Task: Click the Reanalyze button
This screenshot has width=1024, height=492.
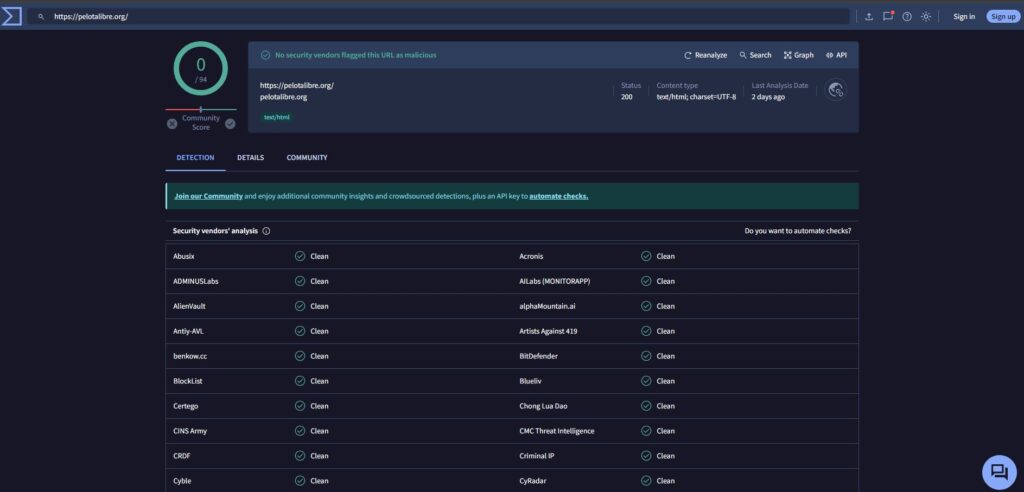Action: (x=705, y=56)
